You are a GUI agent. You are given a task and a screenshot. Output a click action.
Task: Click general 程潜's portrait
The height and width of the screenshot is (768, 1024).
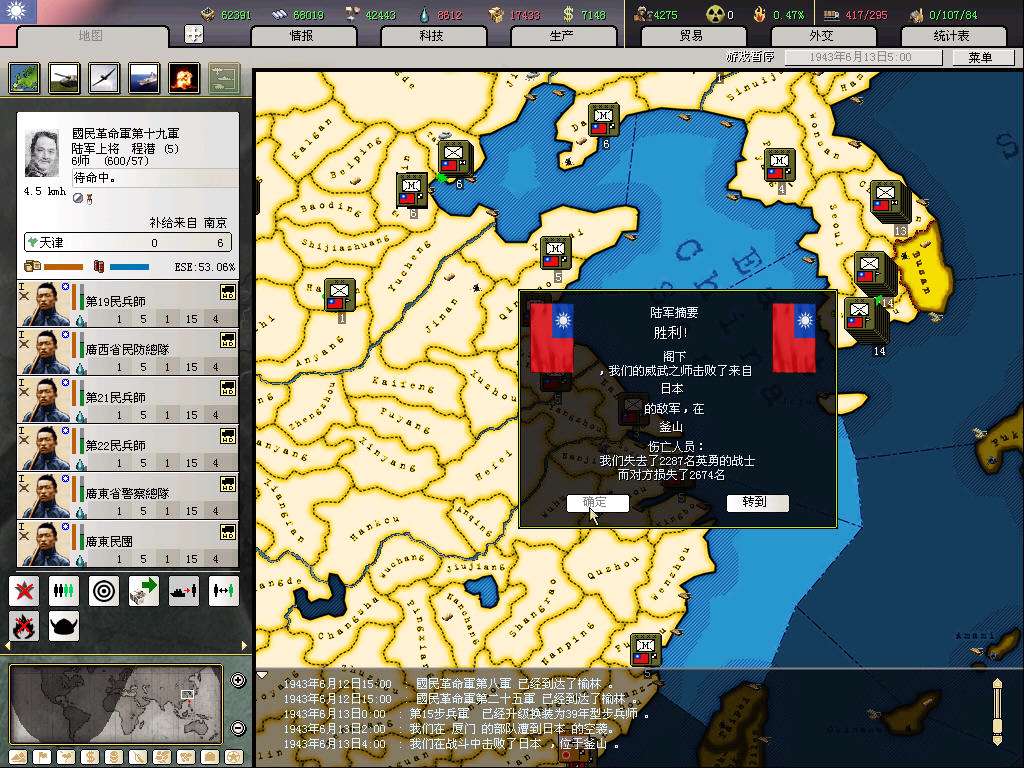44,154
